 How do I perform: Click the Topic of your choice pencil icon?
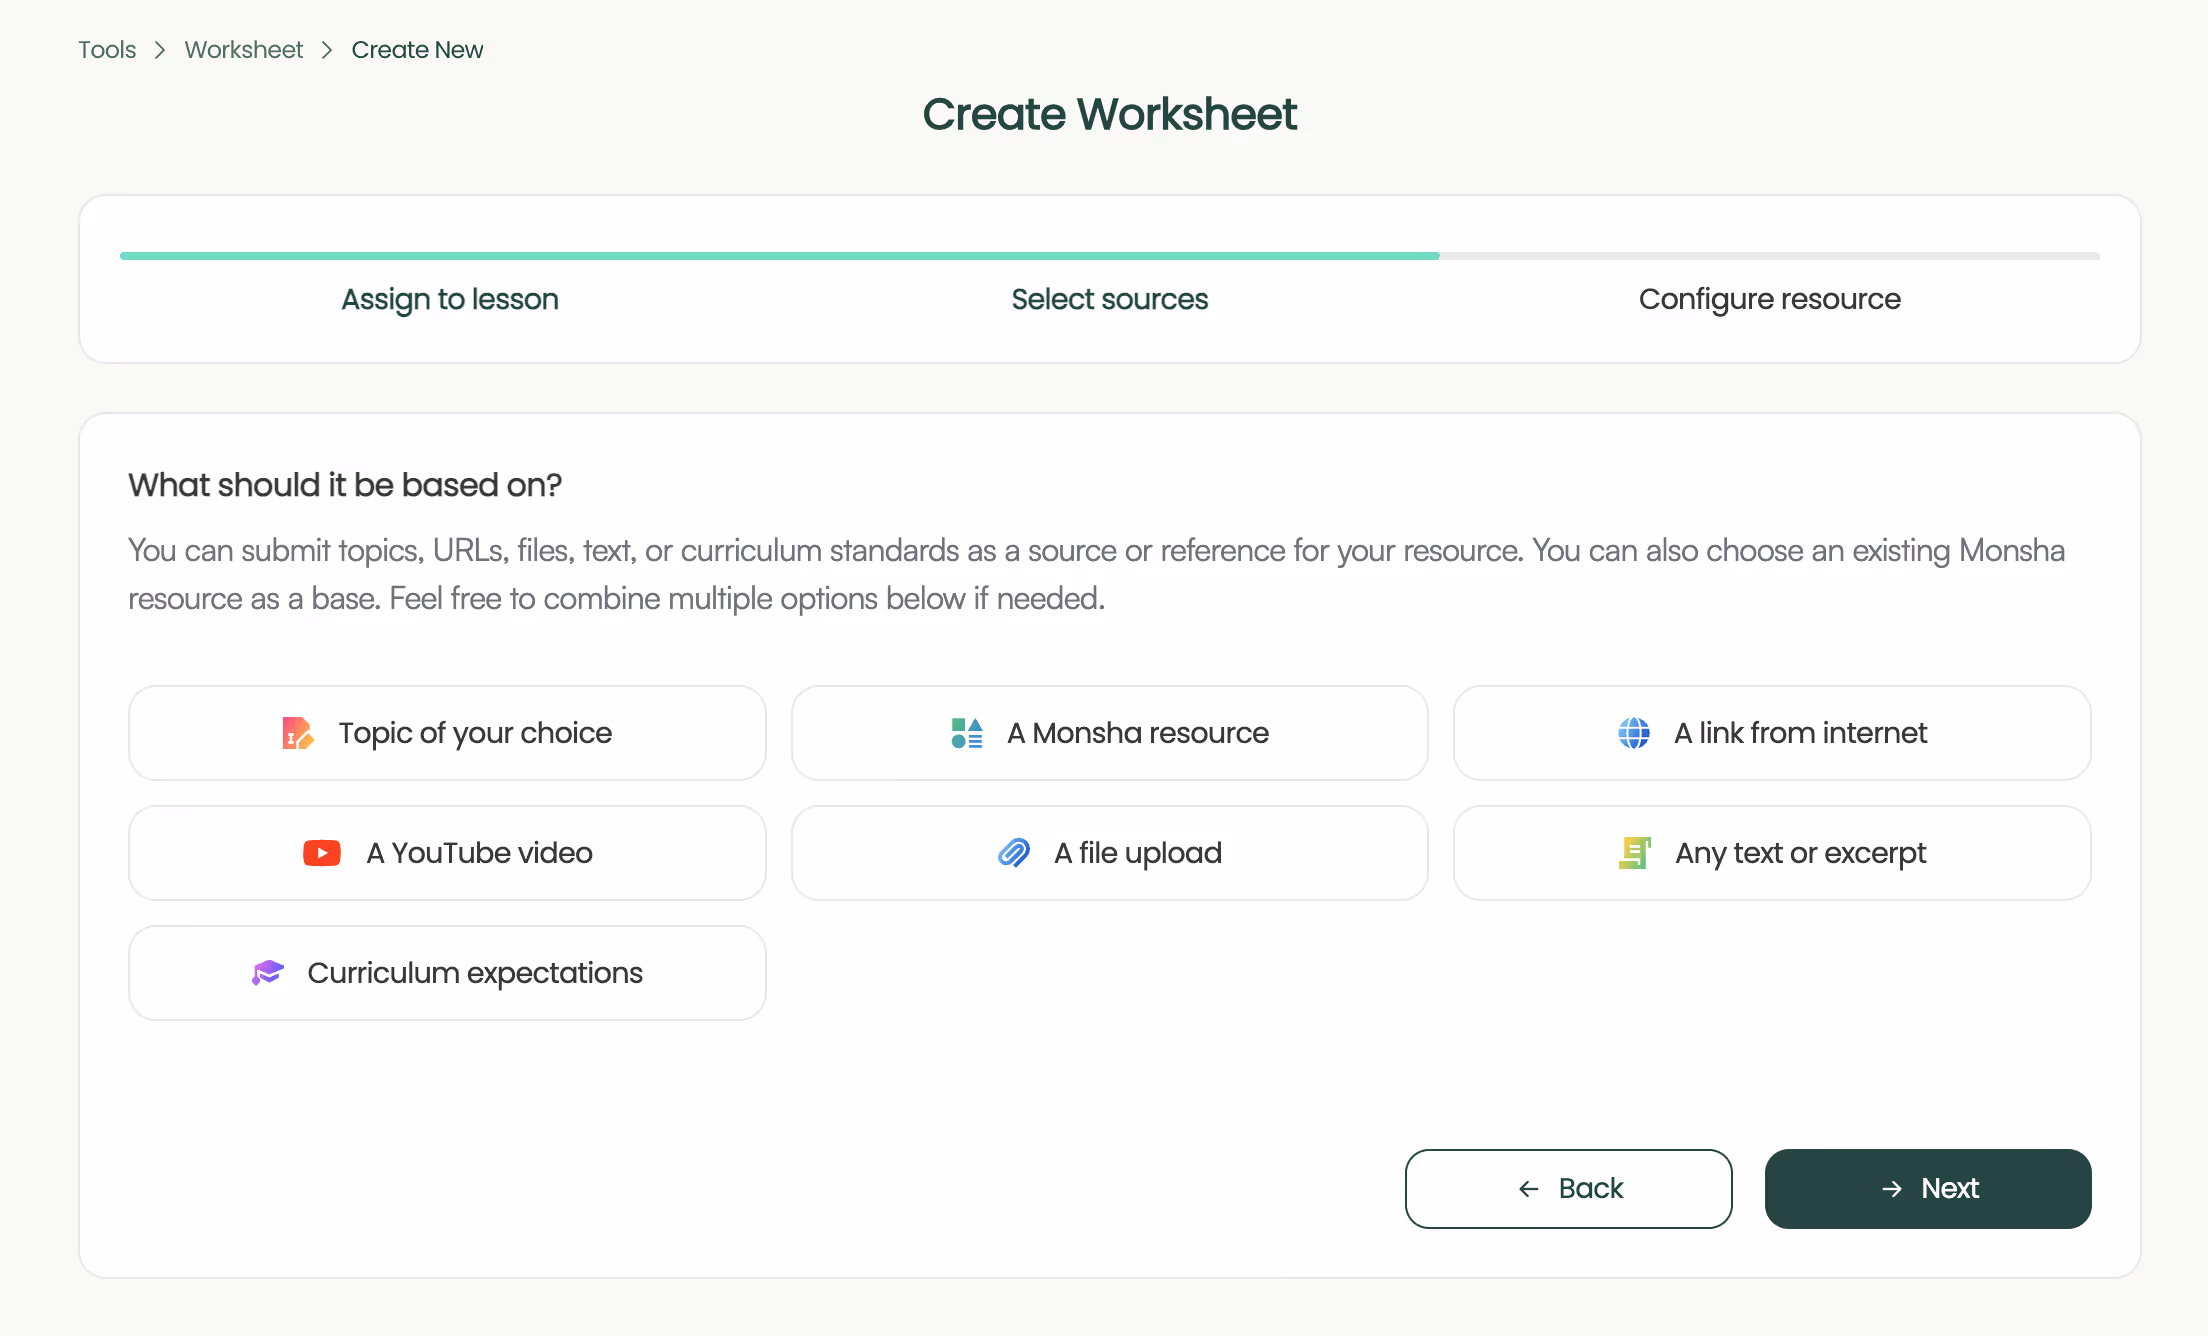[297, 733]
